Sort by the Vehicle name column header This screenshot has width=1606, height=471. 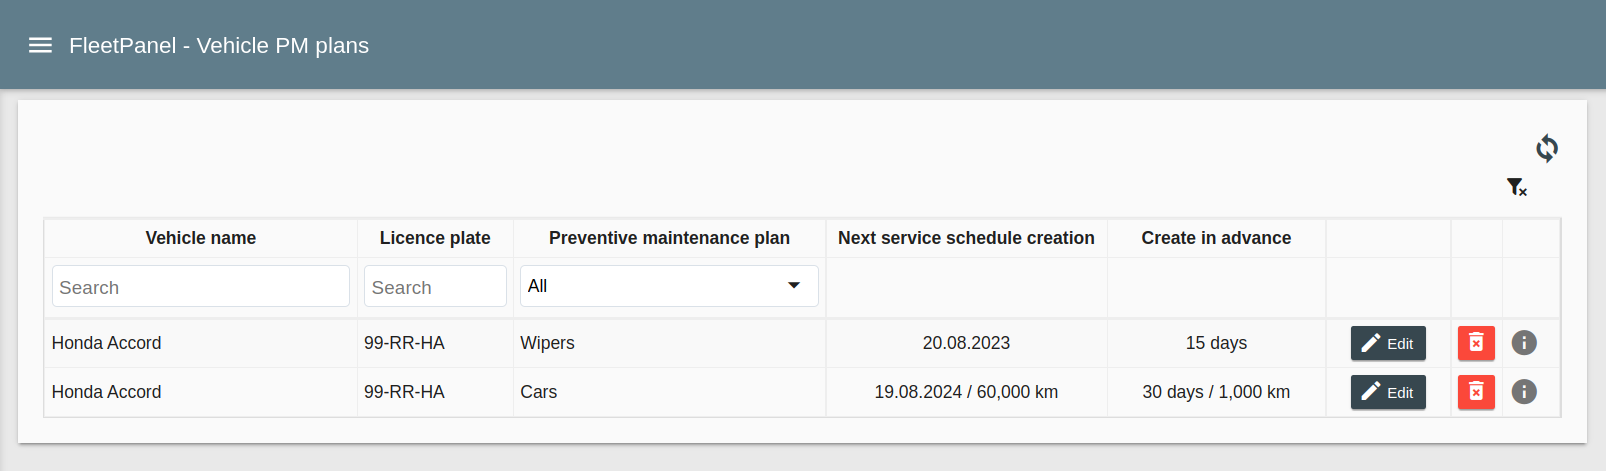pyautogui.click(x=200, y=238)
